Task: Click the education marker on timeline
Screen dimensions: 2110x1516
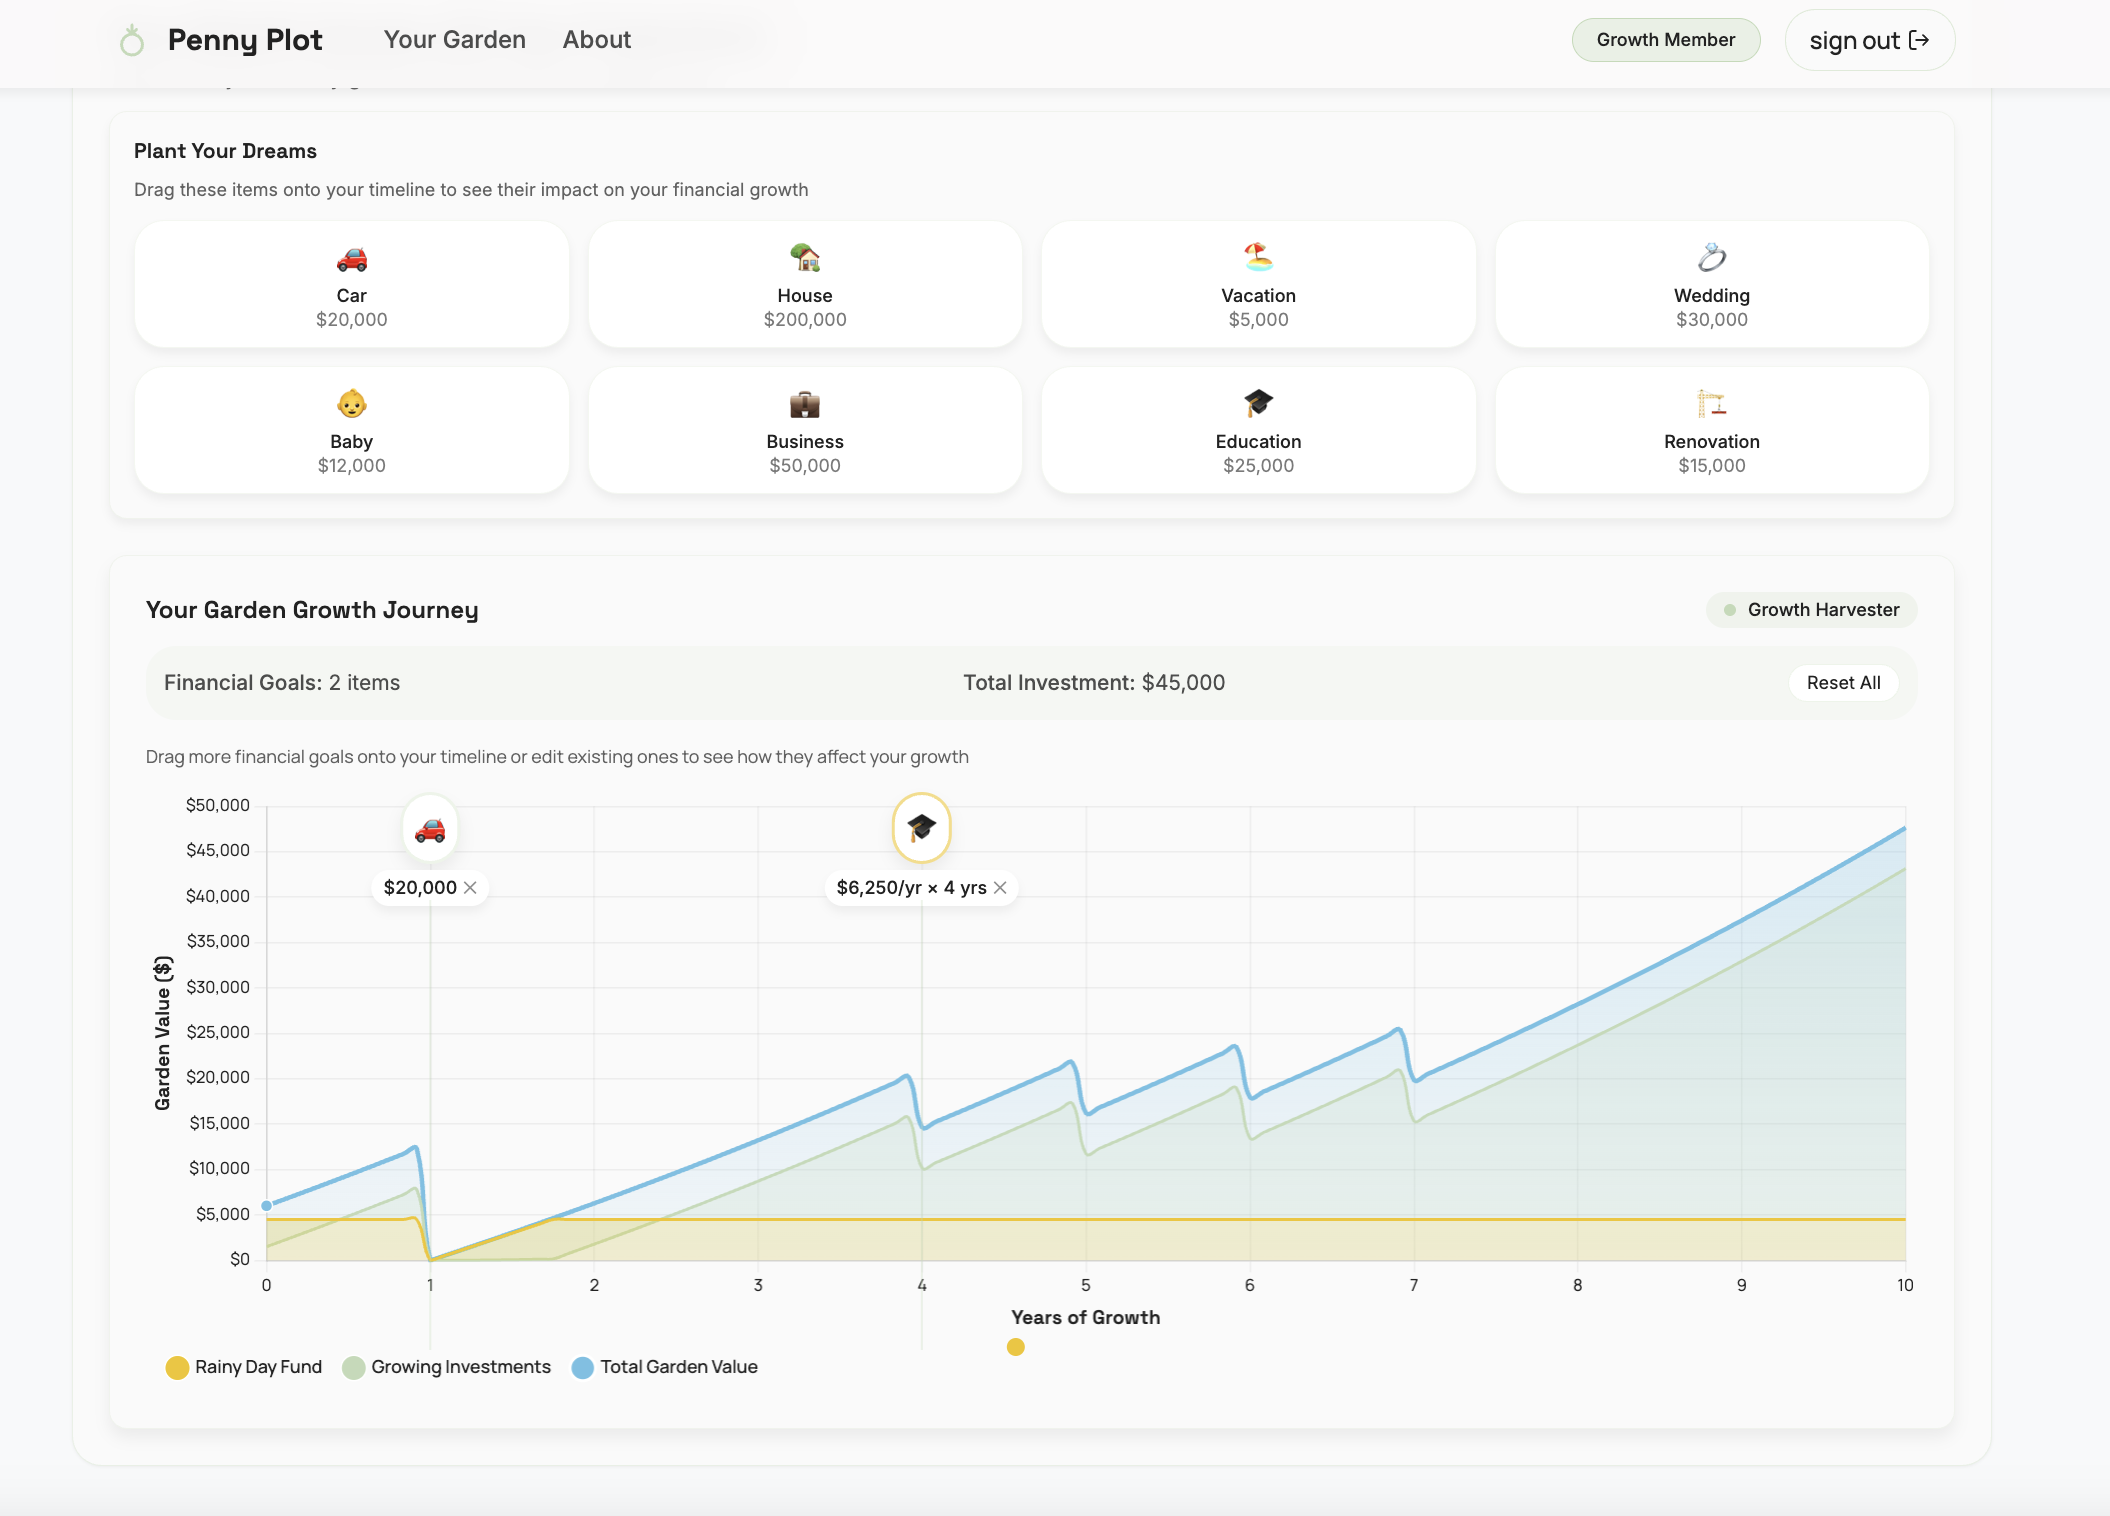Action: (921, 828)
